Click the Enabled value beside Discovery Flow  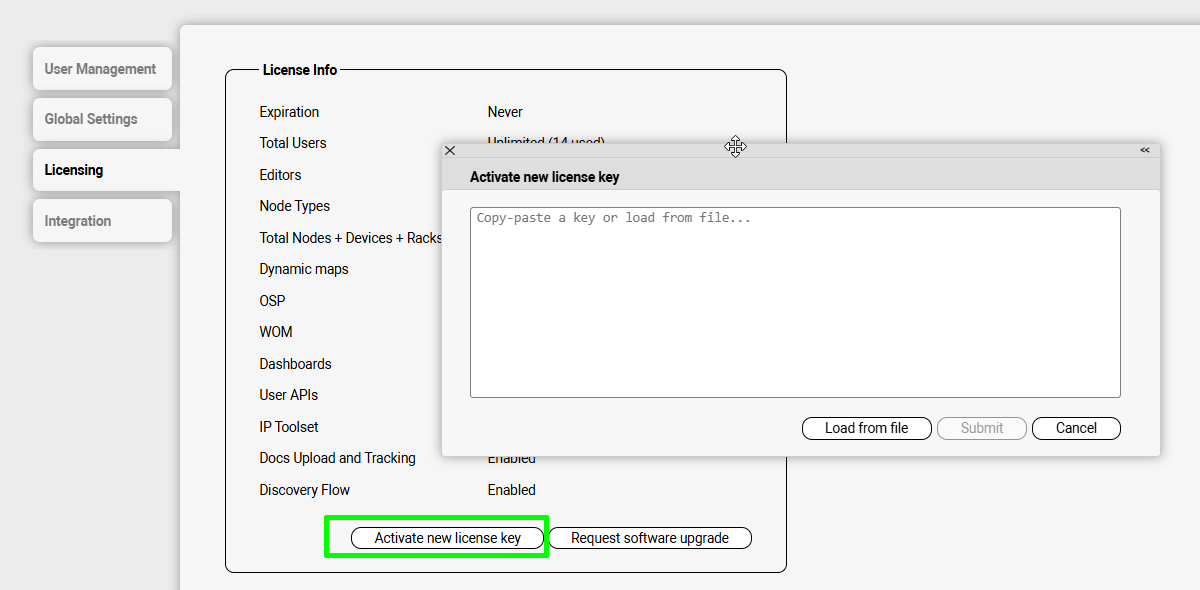(x=511, y=490)
